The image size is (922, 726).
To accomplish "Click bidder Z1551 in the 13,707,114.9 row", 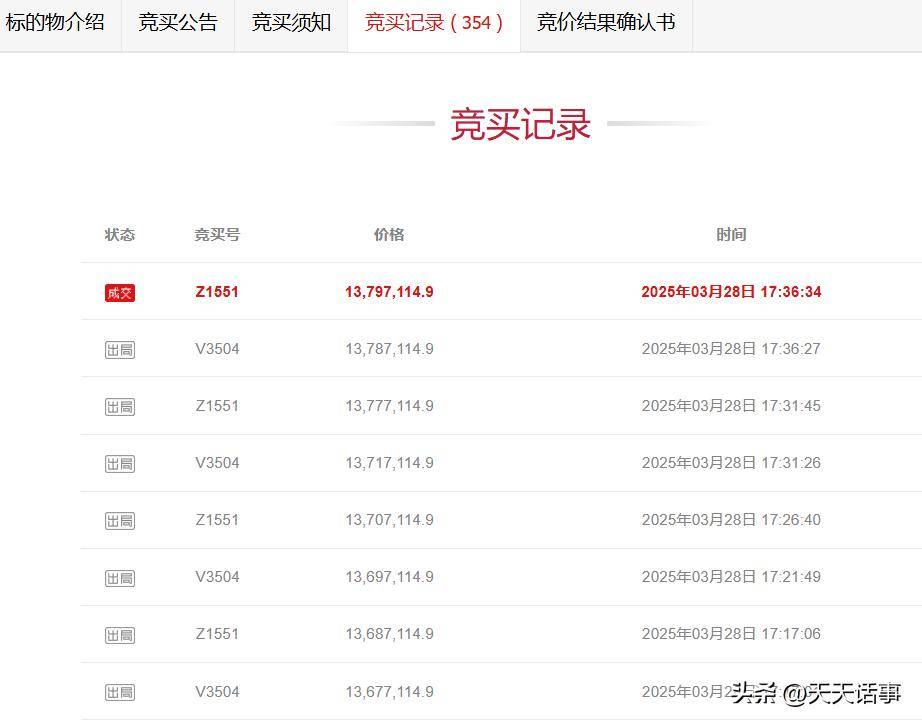I will pos(217,520).
